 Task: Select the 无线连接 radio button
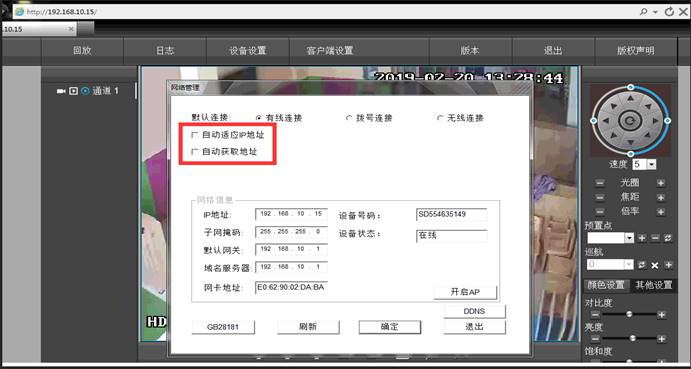pyautogui.click(x=439, y=118)
